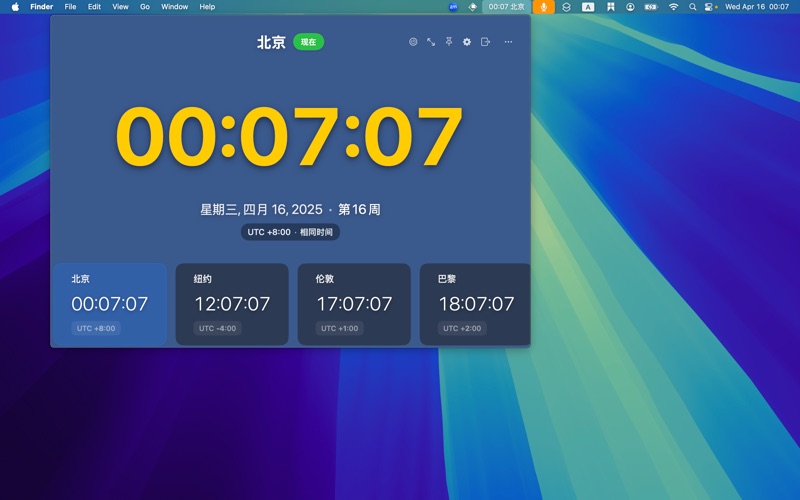Open the File menu
800x500 pixels.
pyautogui.click(x=70, y=7)
